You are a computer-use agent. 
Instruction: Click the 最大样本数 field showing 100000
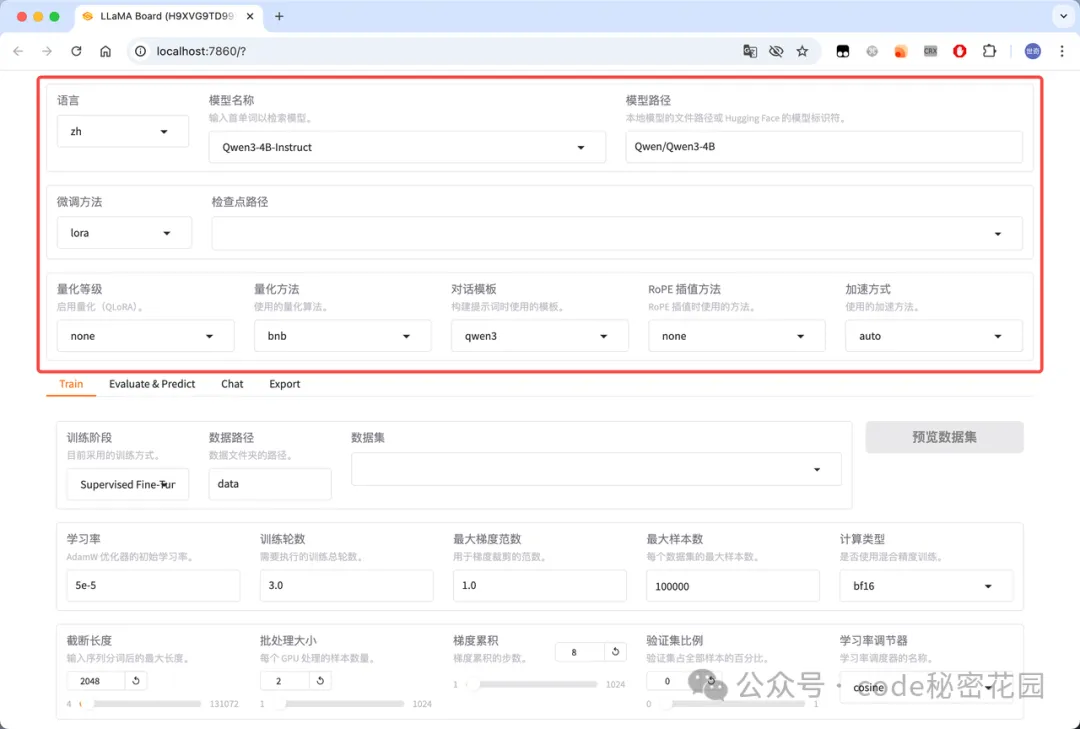(x=733, y=586)
